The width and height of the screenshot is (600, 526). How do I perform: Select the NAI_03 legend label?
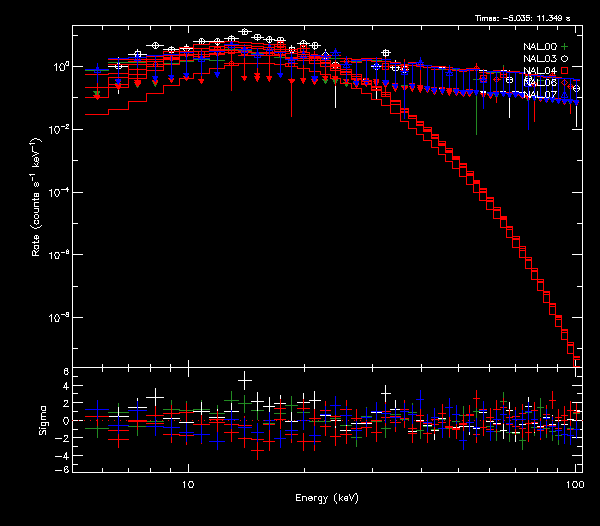[539, 59]
